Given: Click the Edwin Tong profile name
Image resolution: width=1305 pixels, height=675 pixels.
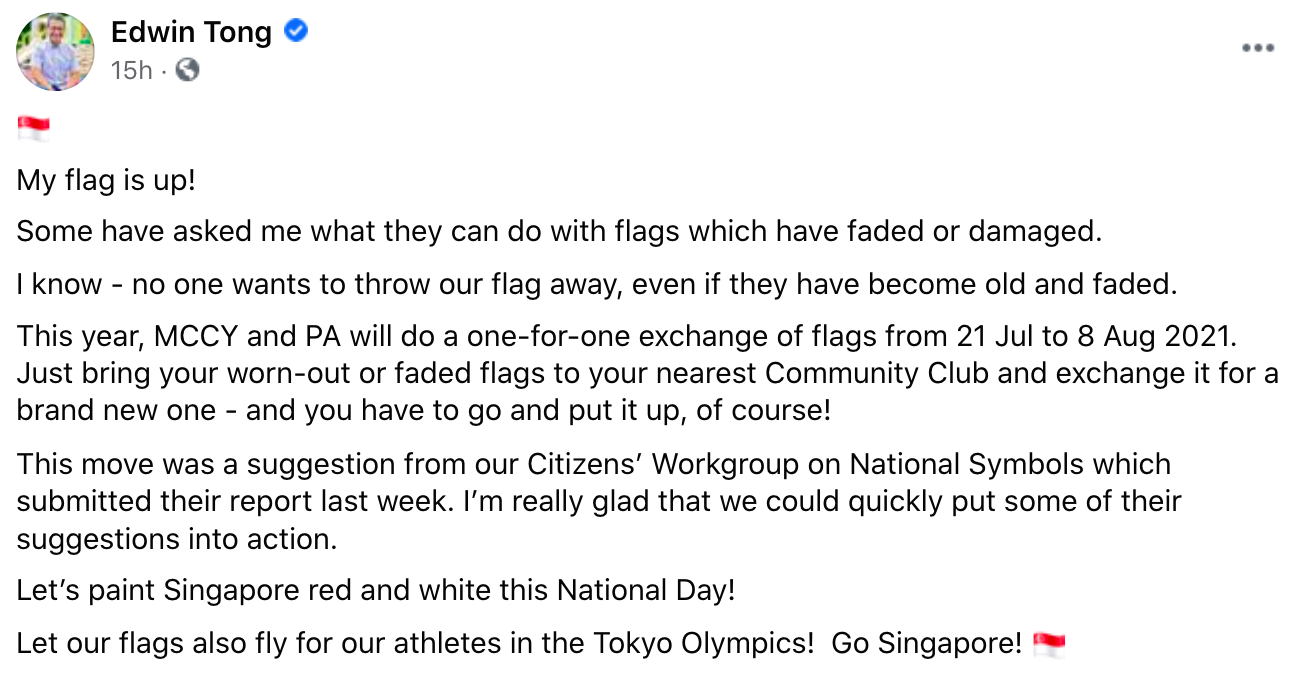Looking at the screenshot, I should 191,32.
